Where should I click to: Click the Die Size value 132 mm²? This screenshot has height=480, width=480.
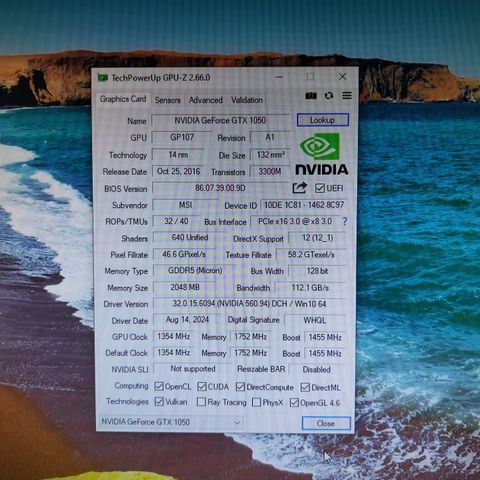pyautogui.click(x=270, y=155)
